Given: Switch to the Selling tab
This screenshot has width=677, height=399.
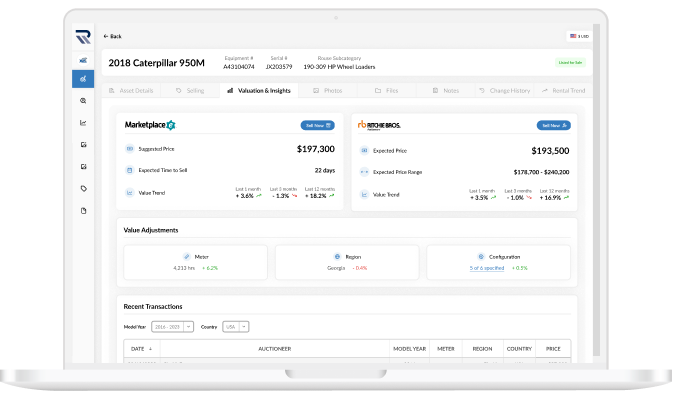Looking at the screenshot, I should (190, 91).
